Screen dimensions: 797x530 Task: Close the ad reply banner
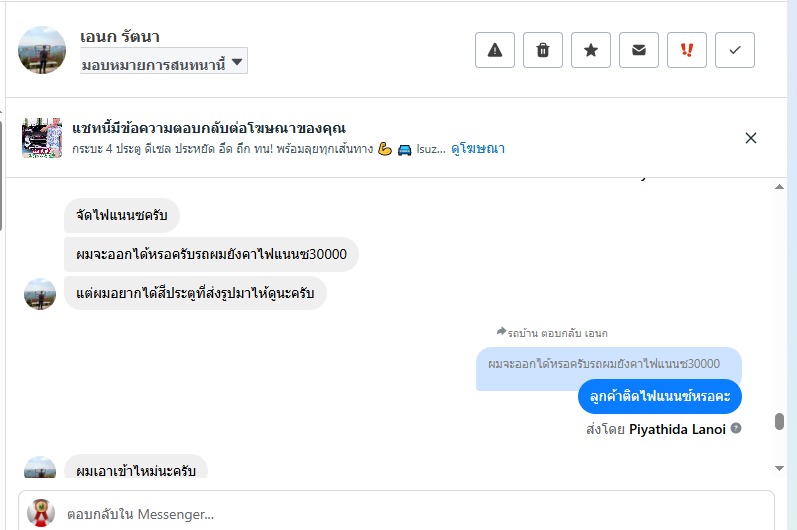[751, 138]
